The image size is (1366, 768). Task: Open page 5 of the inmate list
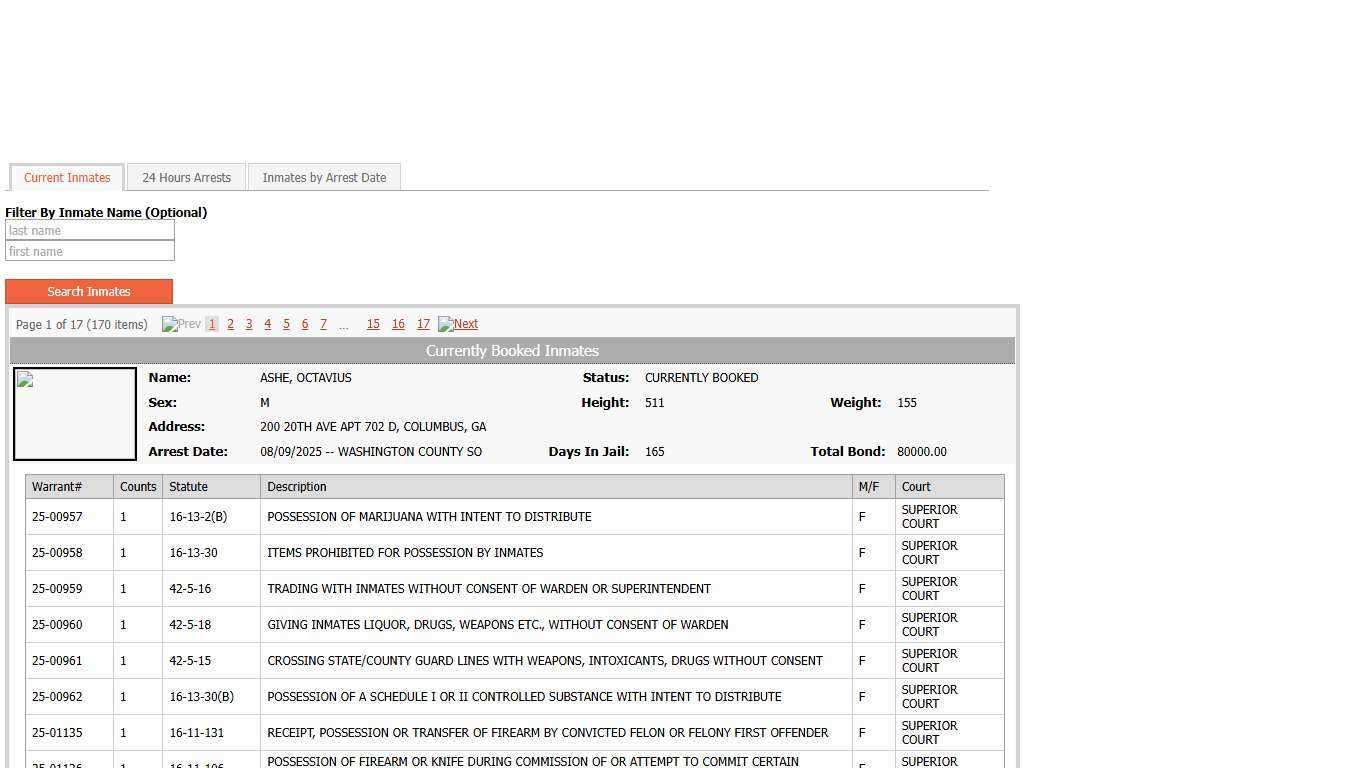[x=286, y=324]
